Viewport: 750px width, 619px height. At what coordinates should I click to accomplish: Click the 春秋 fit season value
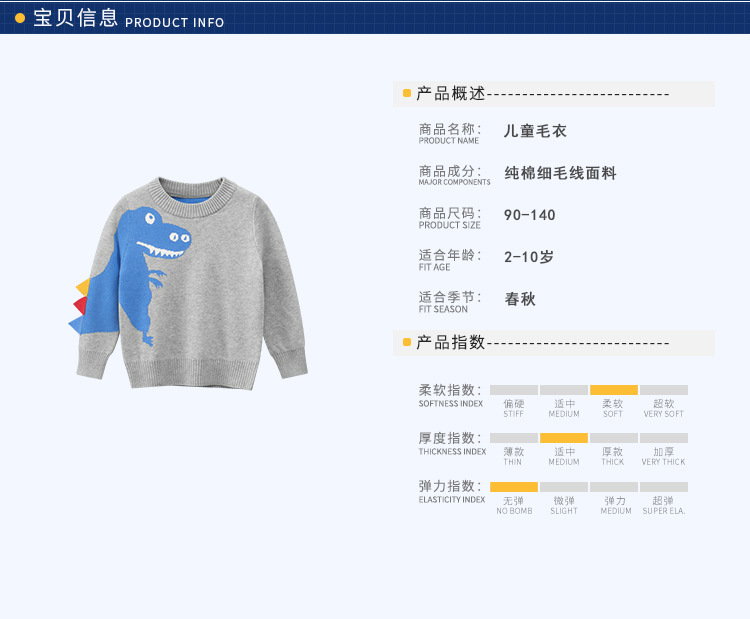click(x=520, y=299)
